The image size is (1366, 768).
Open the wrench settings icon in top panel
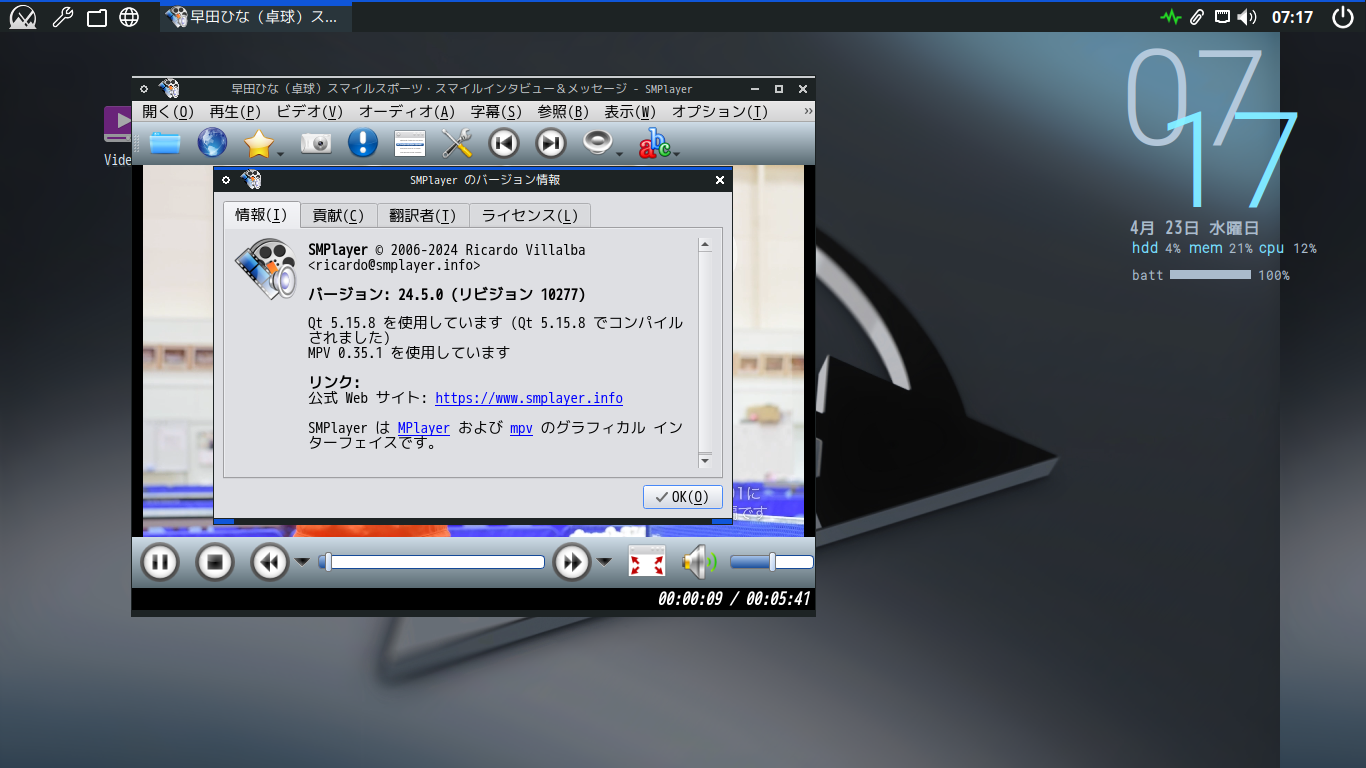[x=62, y=17]
